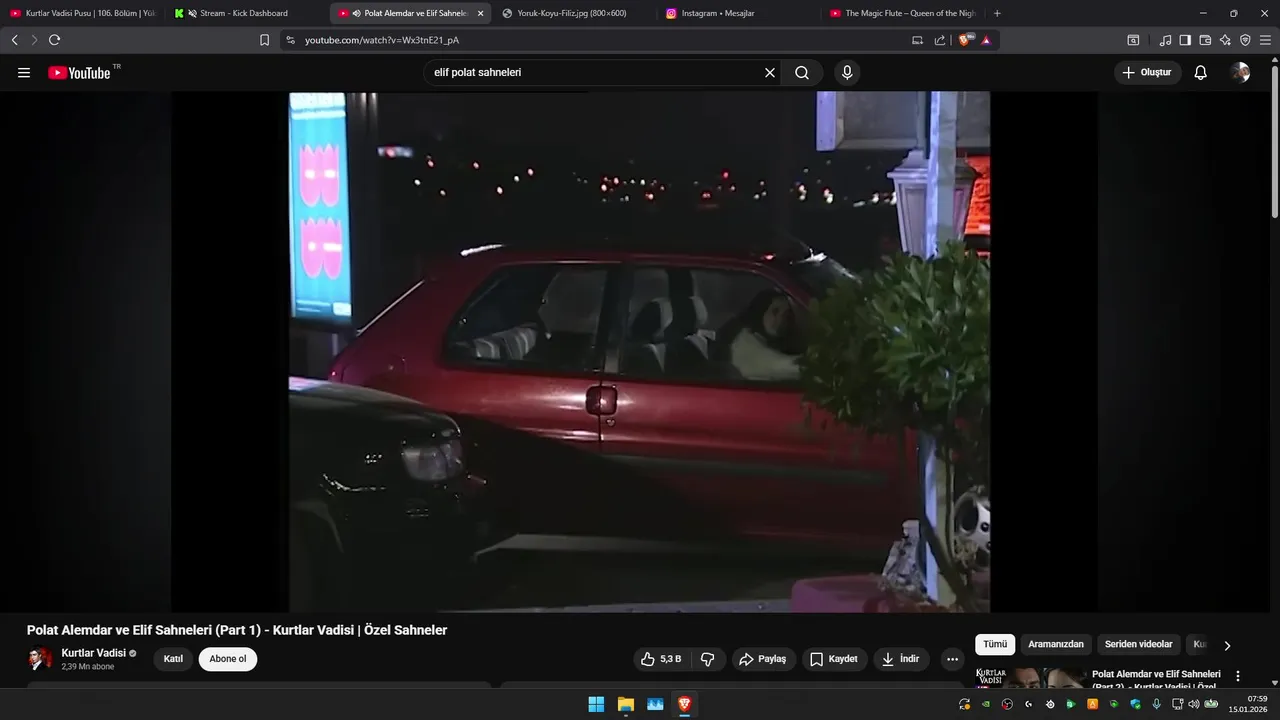1280x720 pixels.
Task: Open Leo AI sparkle icon
Action: pos(1225,40)
